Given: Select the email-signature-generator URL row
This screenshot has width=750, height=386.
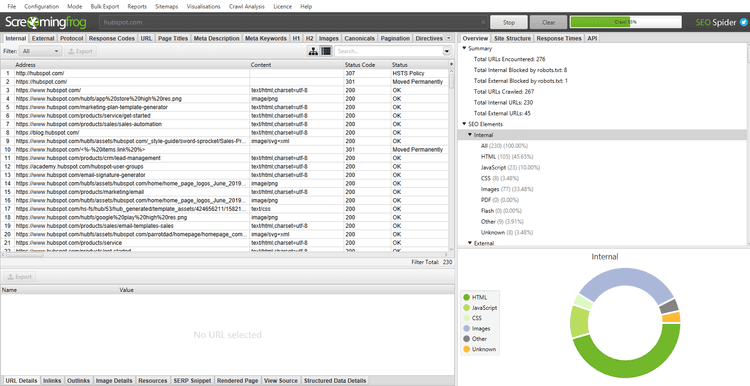Looking at the screenshot, I should pos(225,175).
